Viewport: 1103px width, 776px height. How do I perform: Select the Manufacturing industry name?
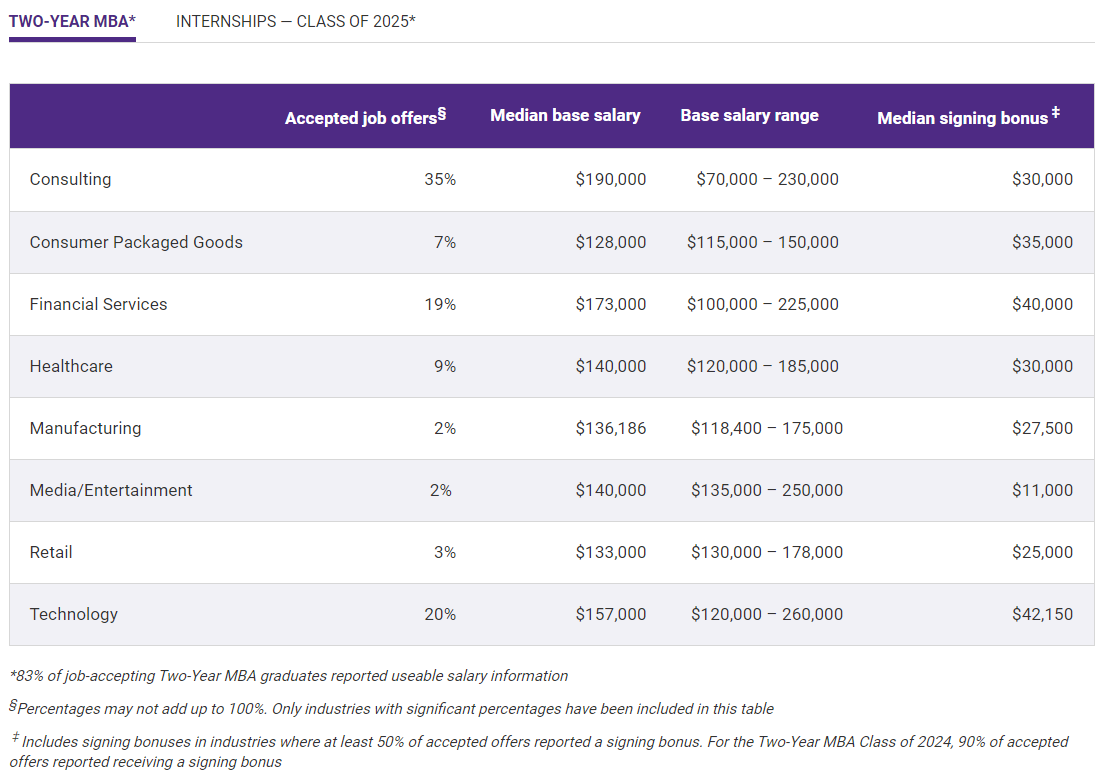pyautogui.click(x=85, y=428)
